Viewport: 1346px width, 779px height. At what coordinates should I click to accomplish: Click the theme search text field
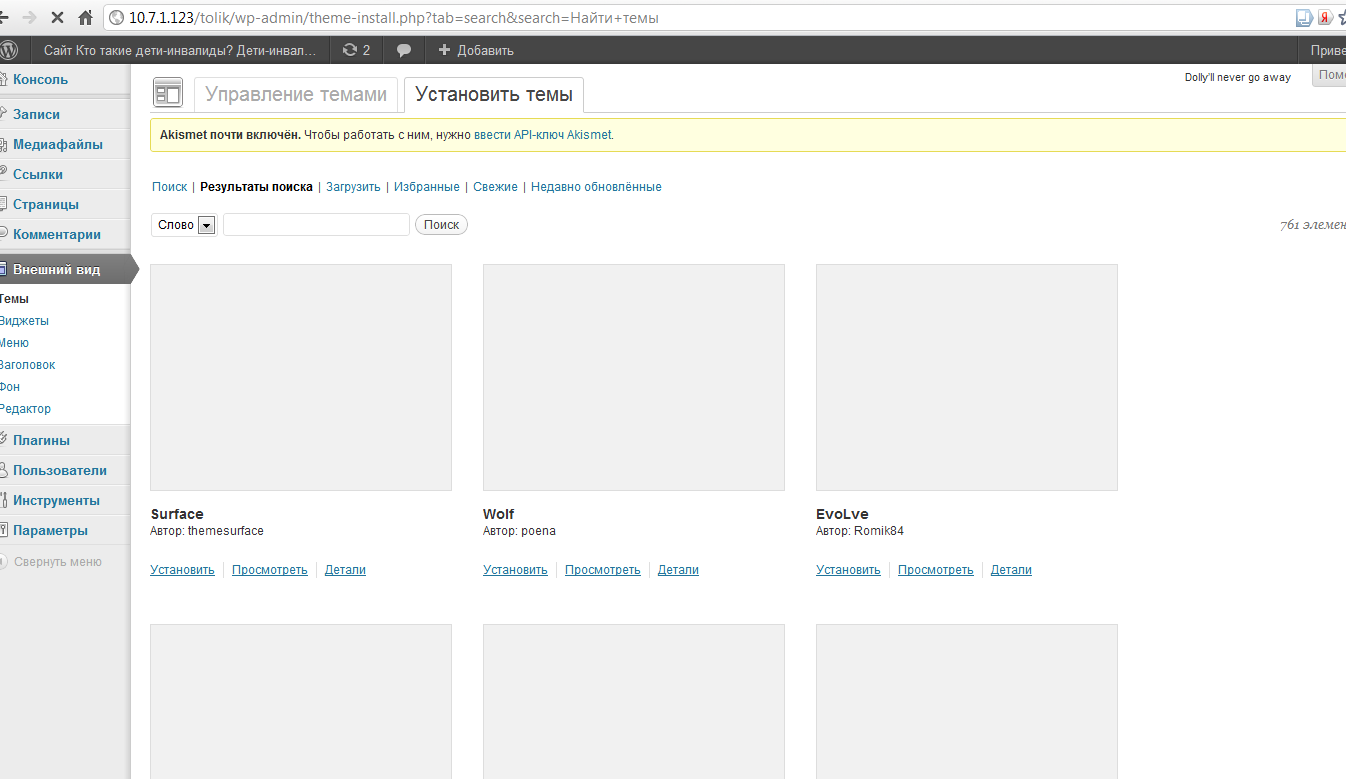point(316,225)
